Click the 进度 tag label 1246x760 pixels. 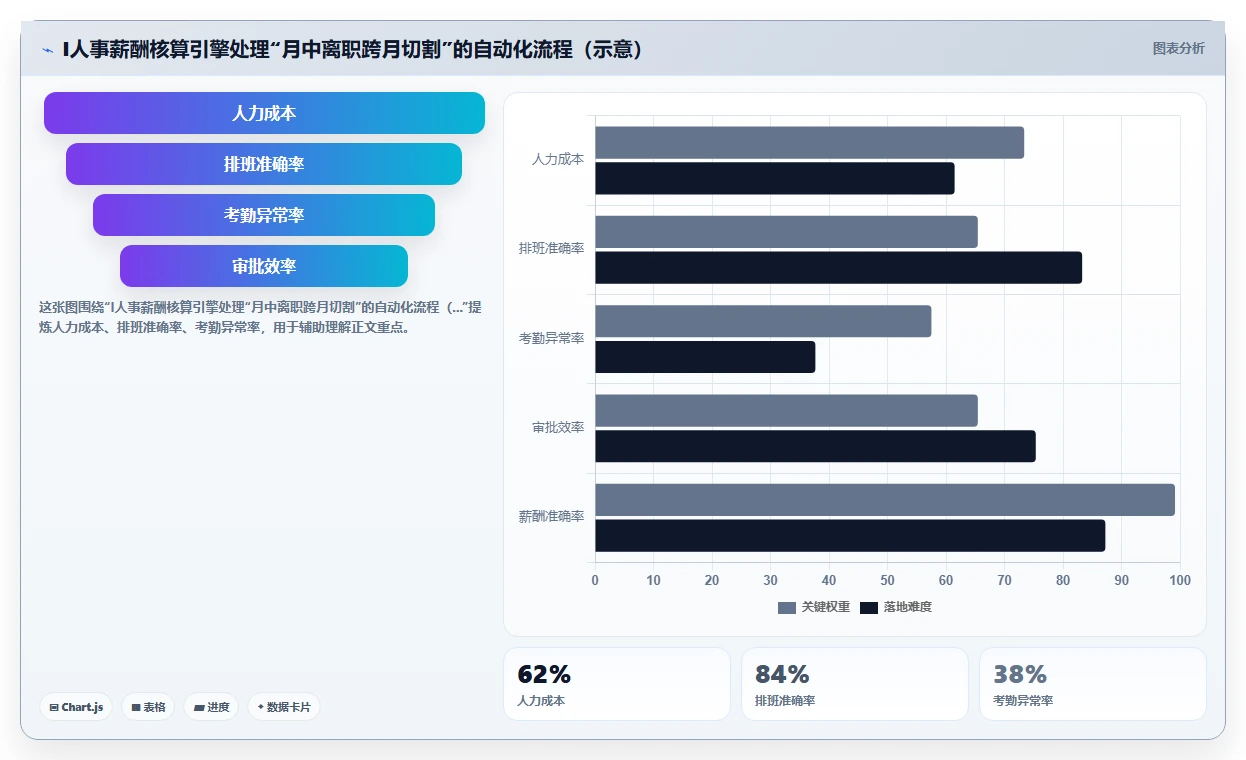pyautogui.click(x=218, y=707)
